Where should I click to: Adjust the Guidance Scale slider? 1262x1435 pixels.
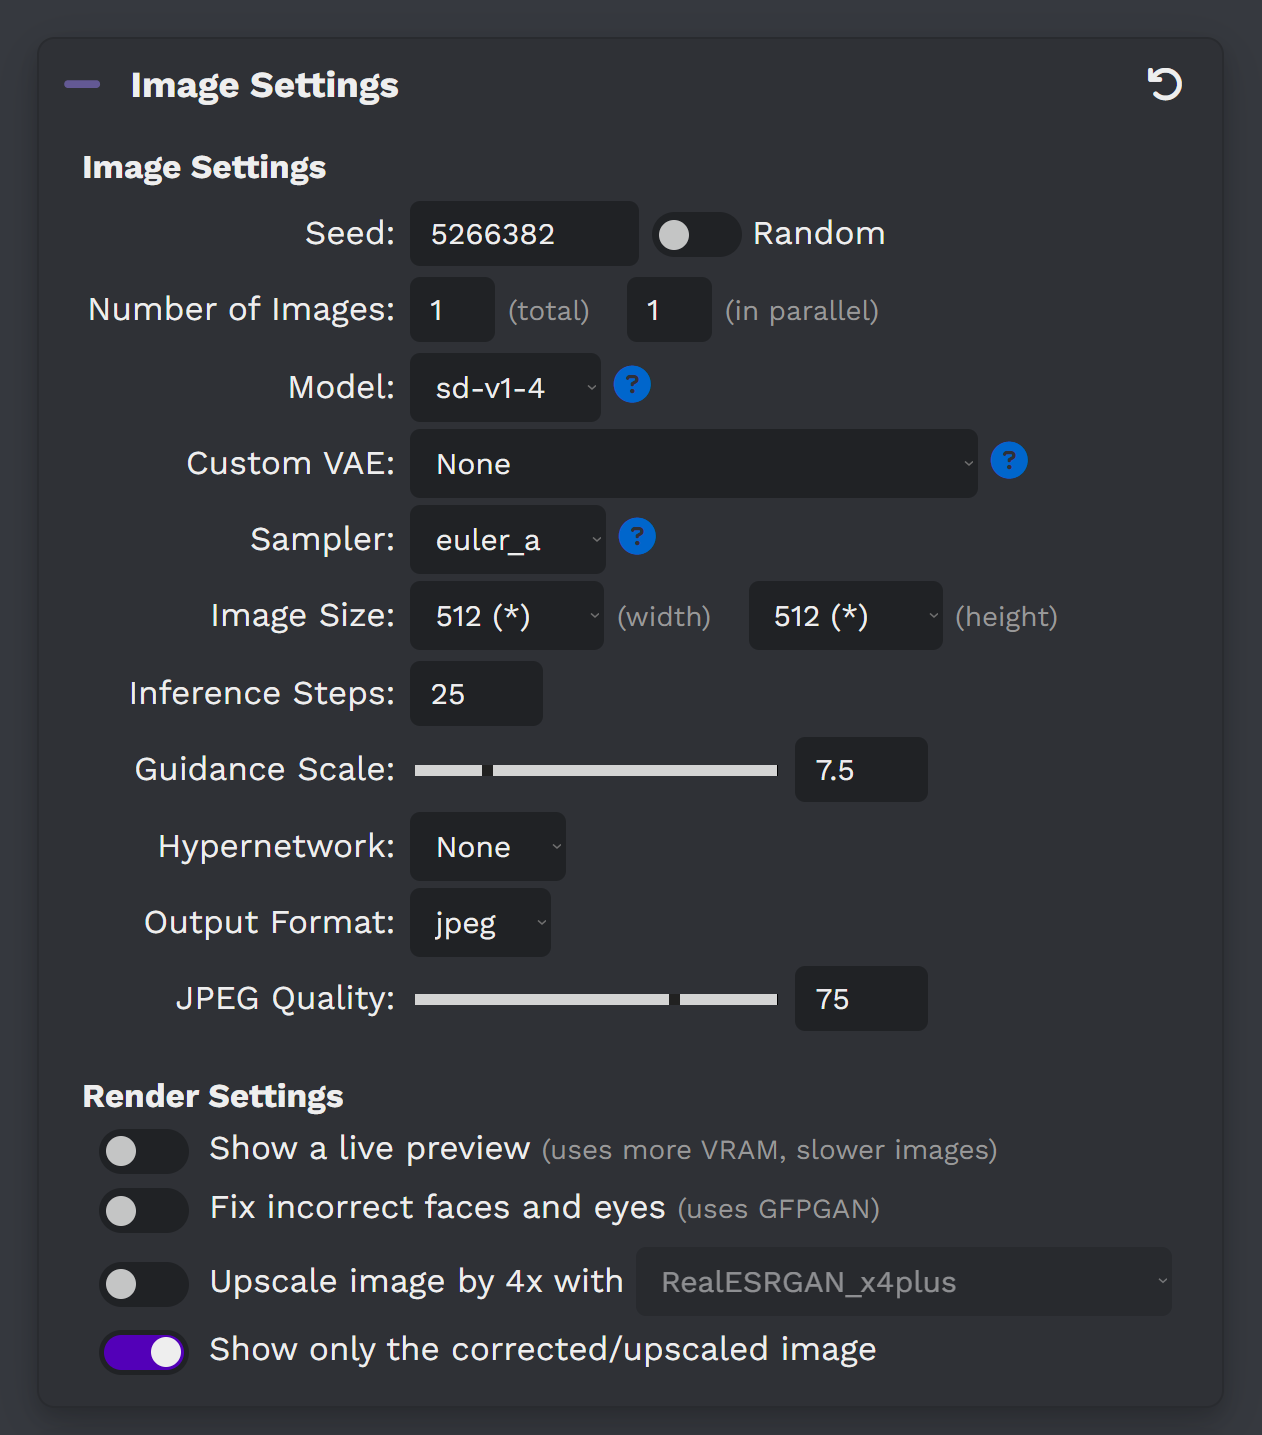click(596, 770)
